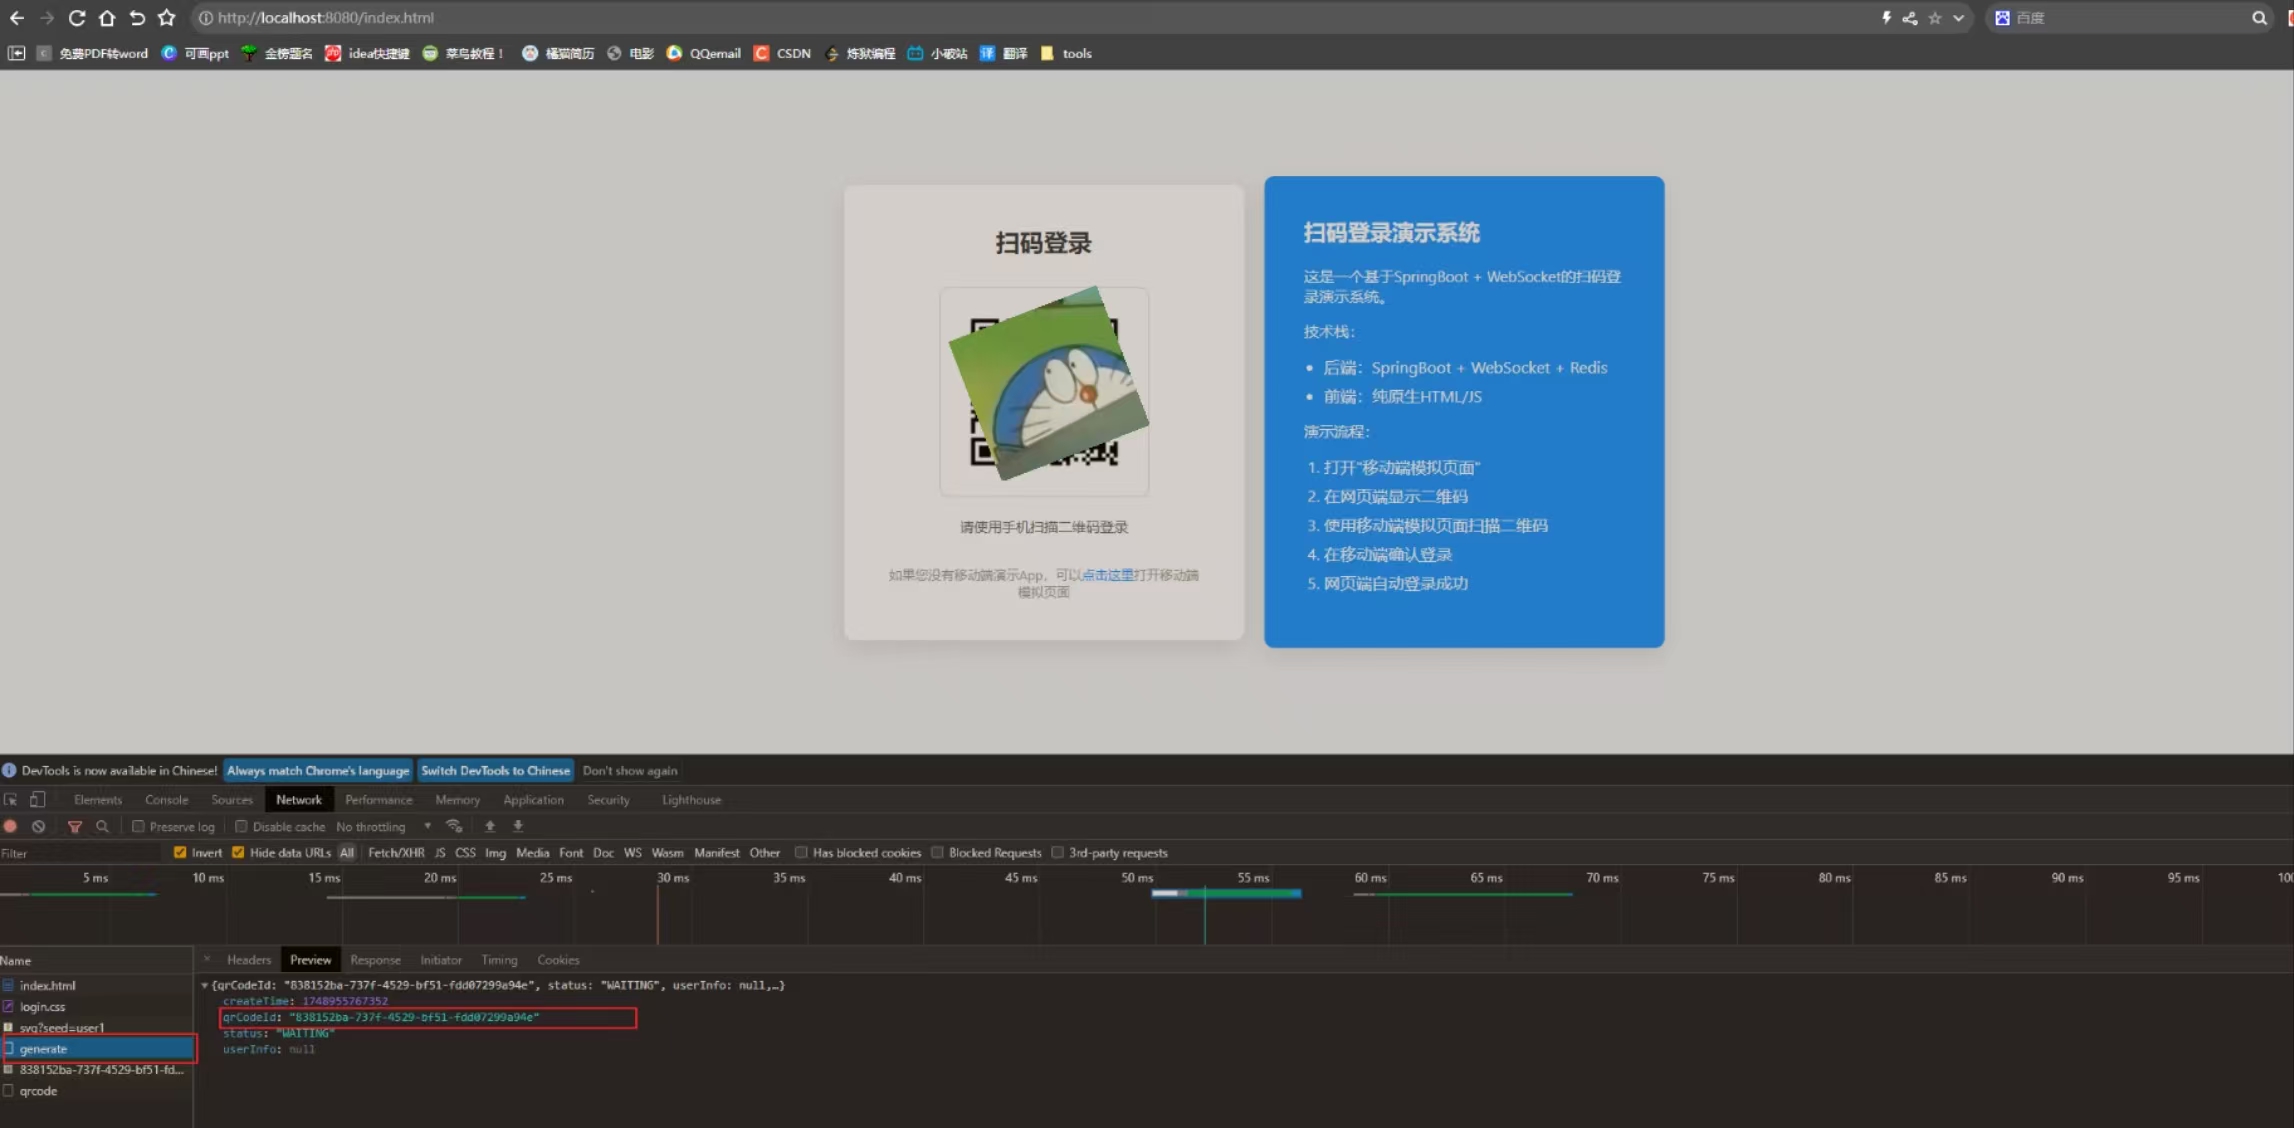Click the network Filter text field

click(81, 853)
